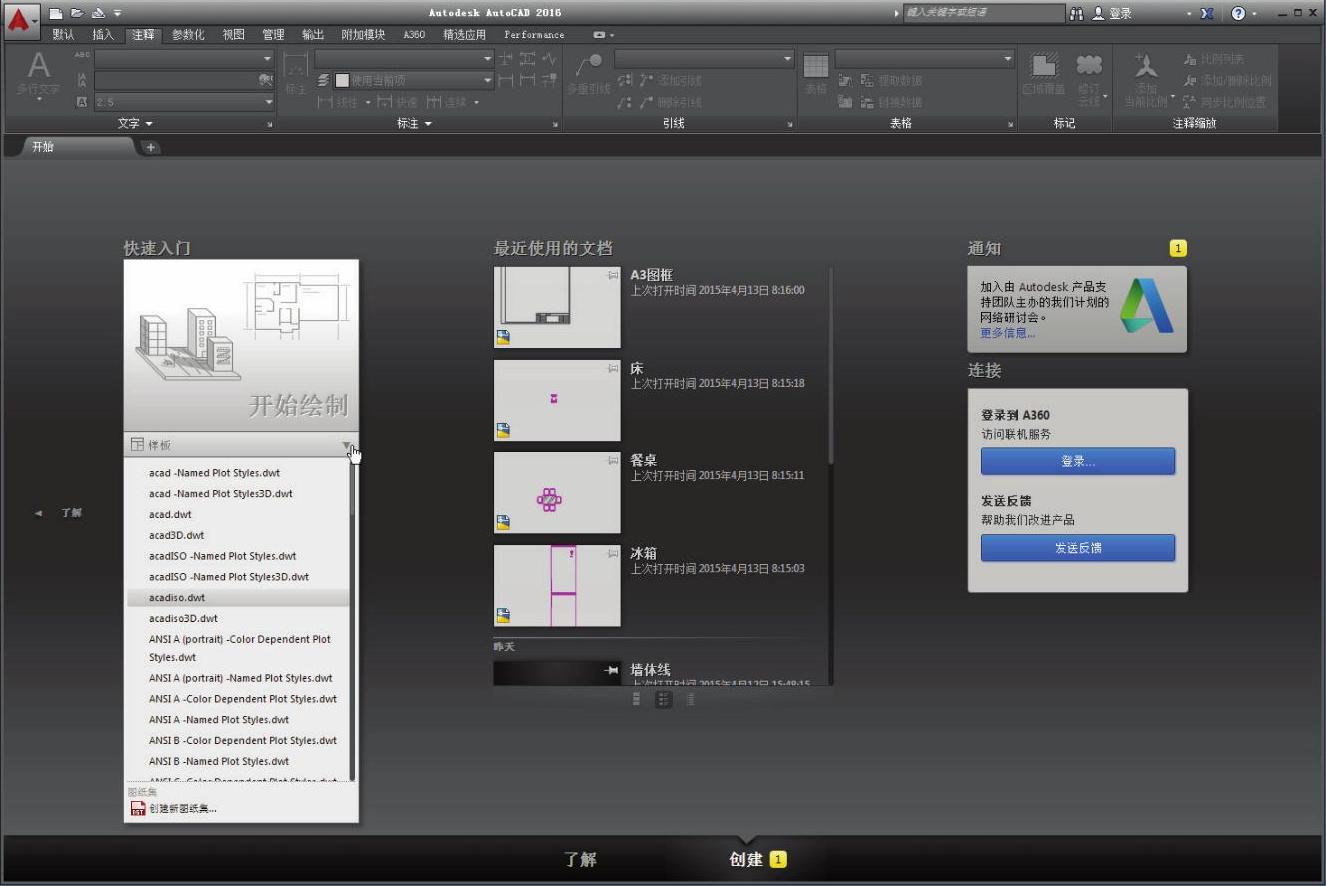Select the small thumbnail view icon below recent documents
The width and height of the screenshot is (1326, 886).
coord(637,700)
